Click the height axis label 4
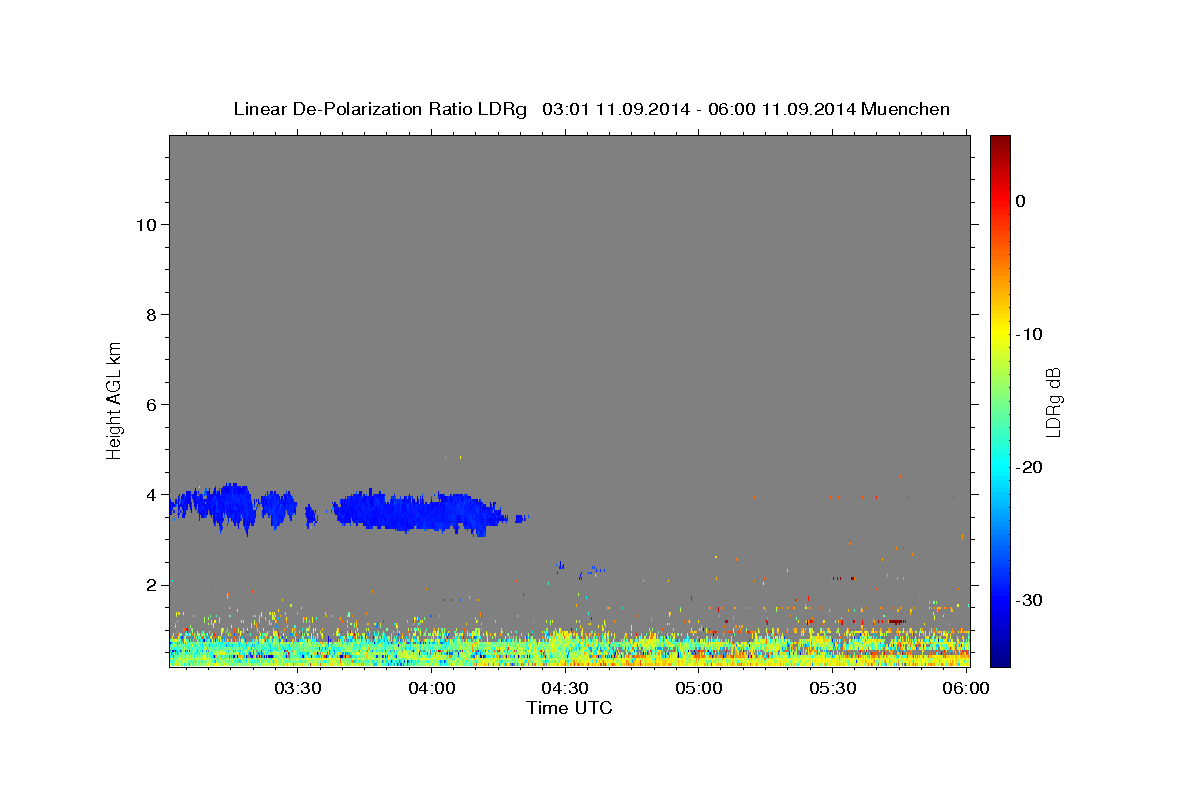The image size is (1200, 800). pyautogui.click(x=150, y=494)
